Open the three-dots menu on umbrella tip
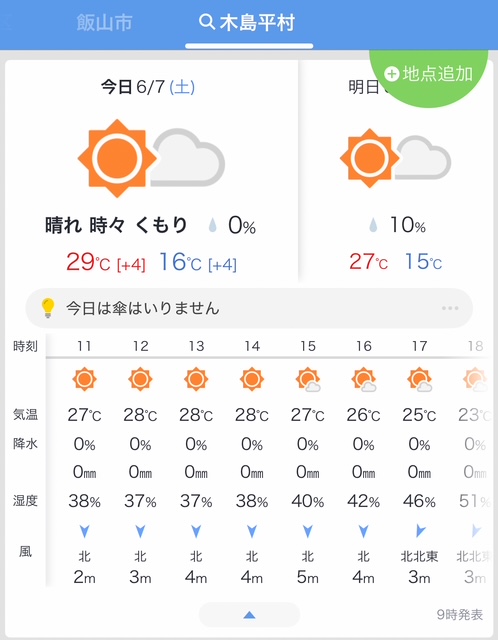This screenshot has height=640, width=498. [x=450, y=308]
